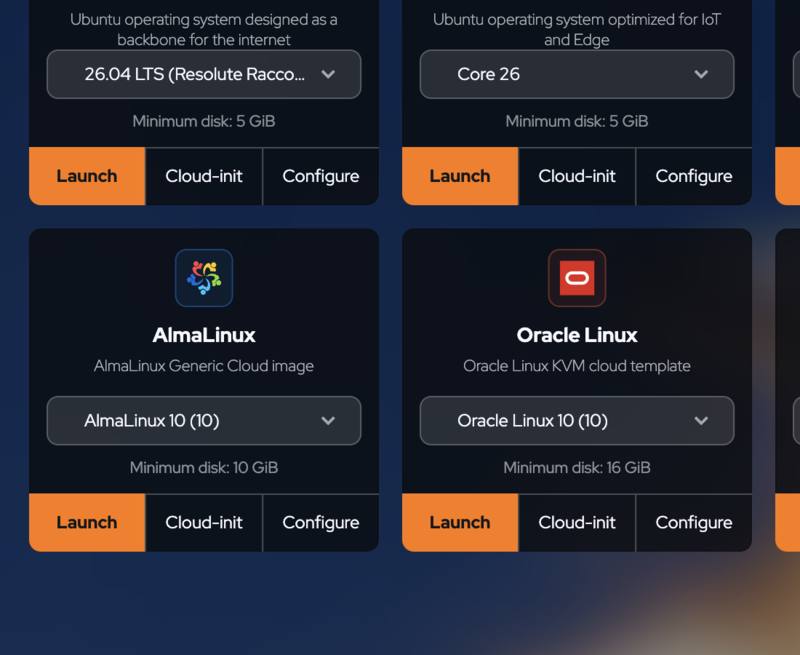Open Cloud-init for Oracle Linux
This screenshot has width=800, height=655.
click(x=577, y=523)
